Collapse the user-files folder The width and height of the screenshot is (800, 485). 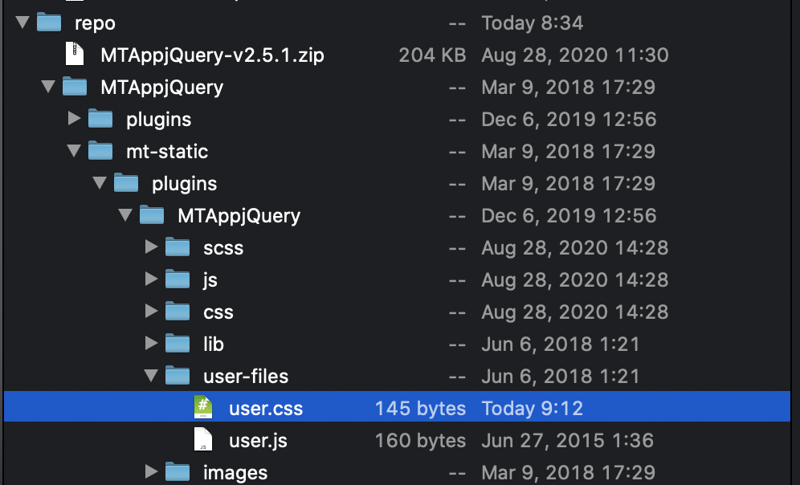pos(151,376)
